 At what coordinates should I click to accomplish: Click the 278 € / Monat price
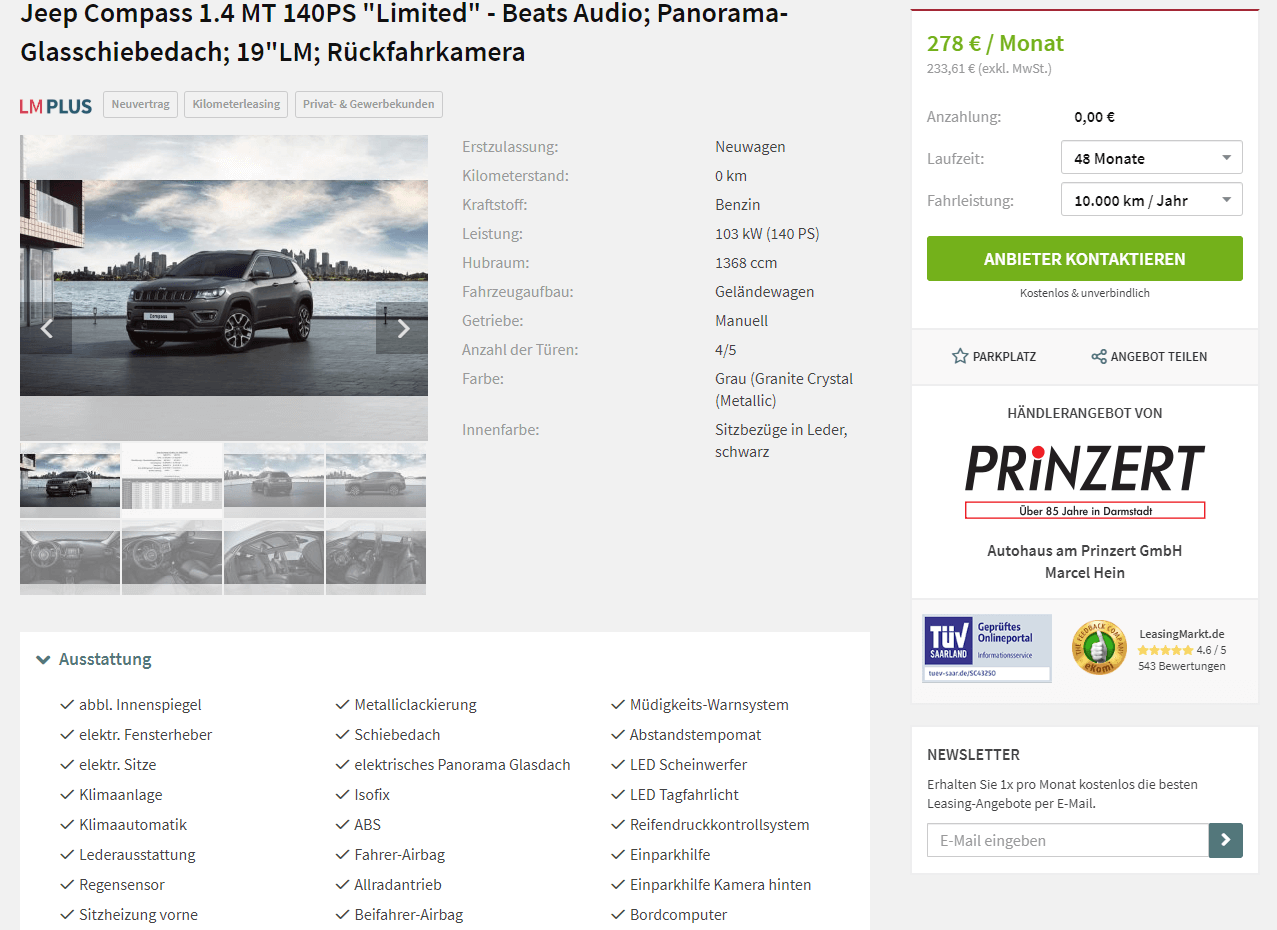[996, 44]
